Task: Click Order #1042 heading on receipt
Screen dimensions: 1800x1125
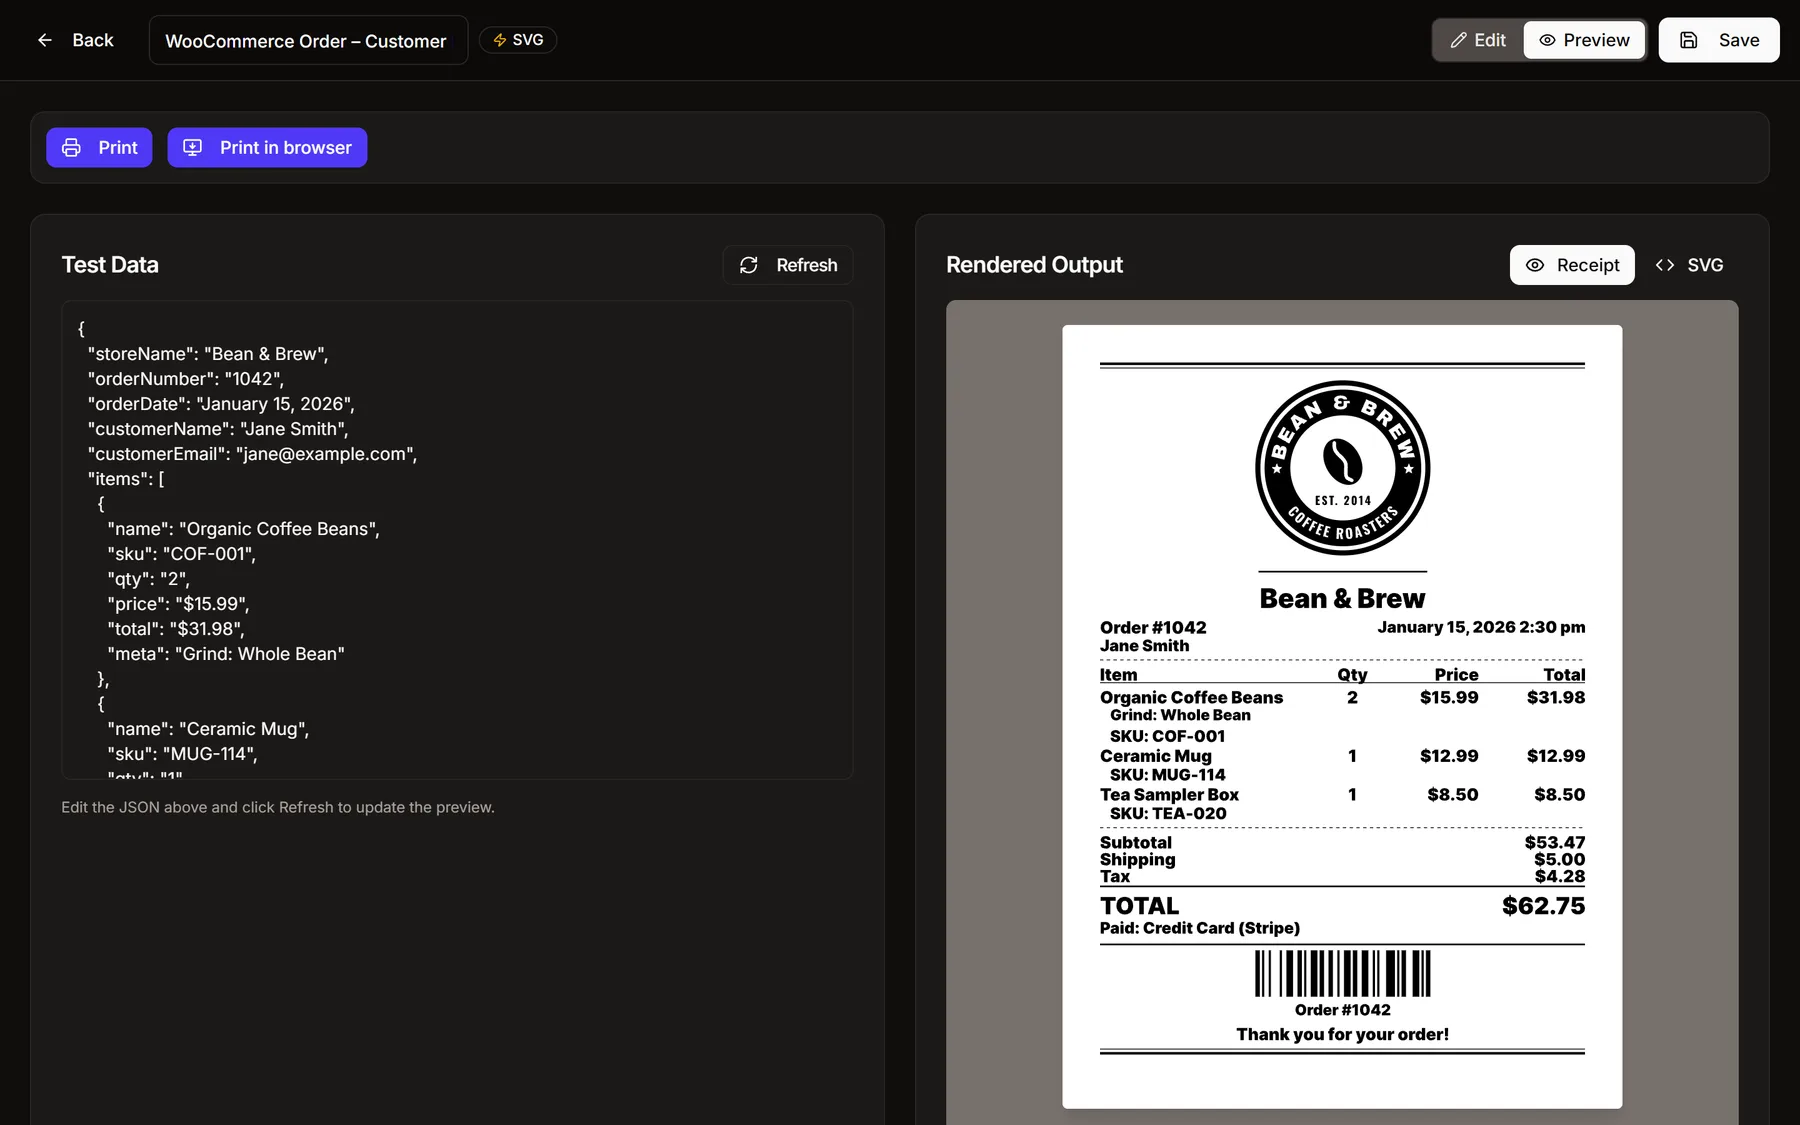Action: click(x=1153, y=627)
